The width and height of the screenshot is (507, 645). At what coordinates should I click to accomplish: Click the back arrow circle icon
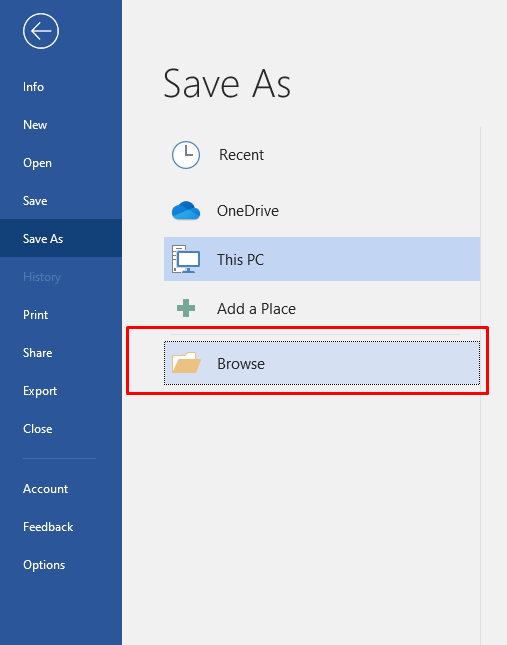41,31
